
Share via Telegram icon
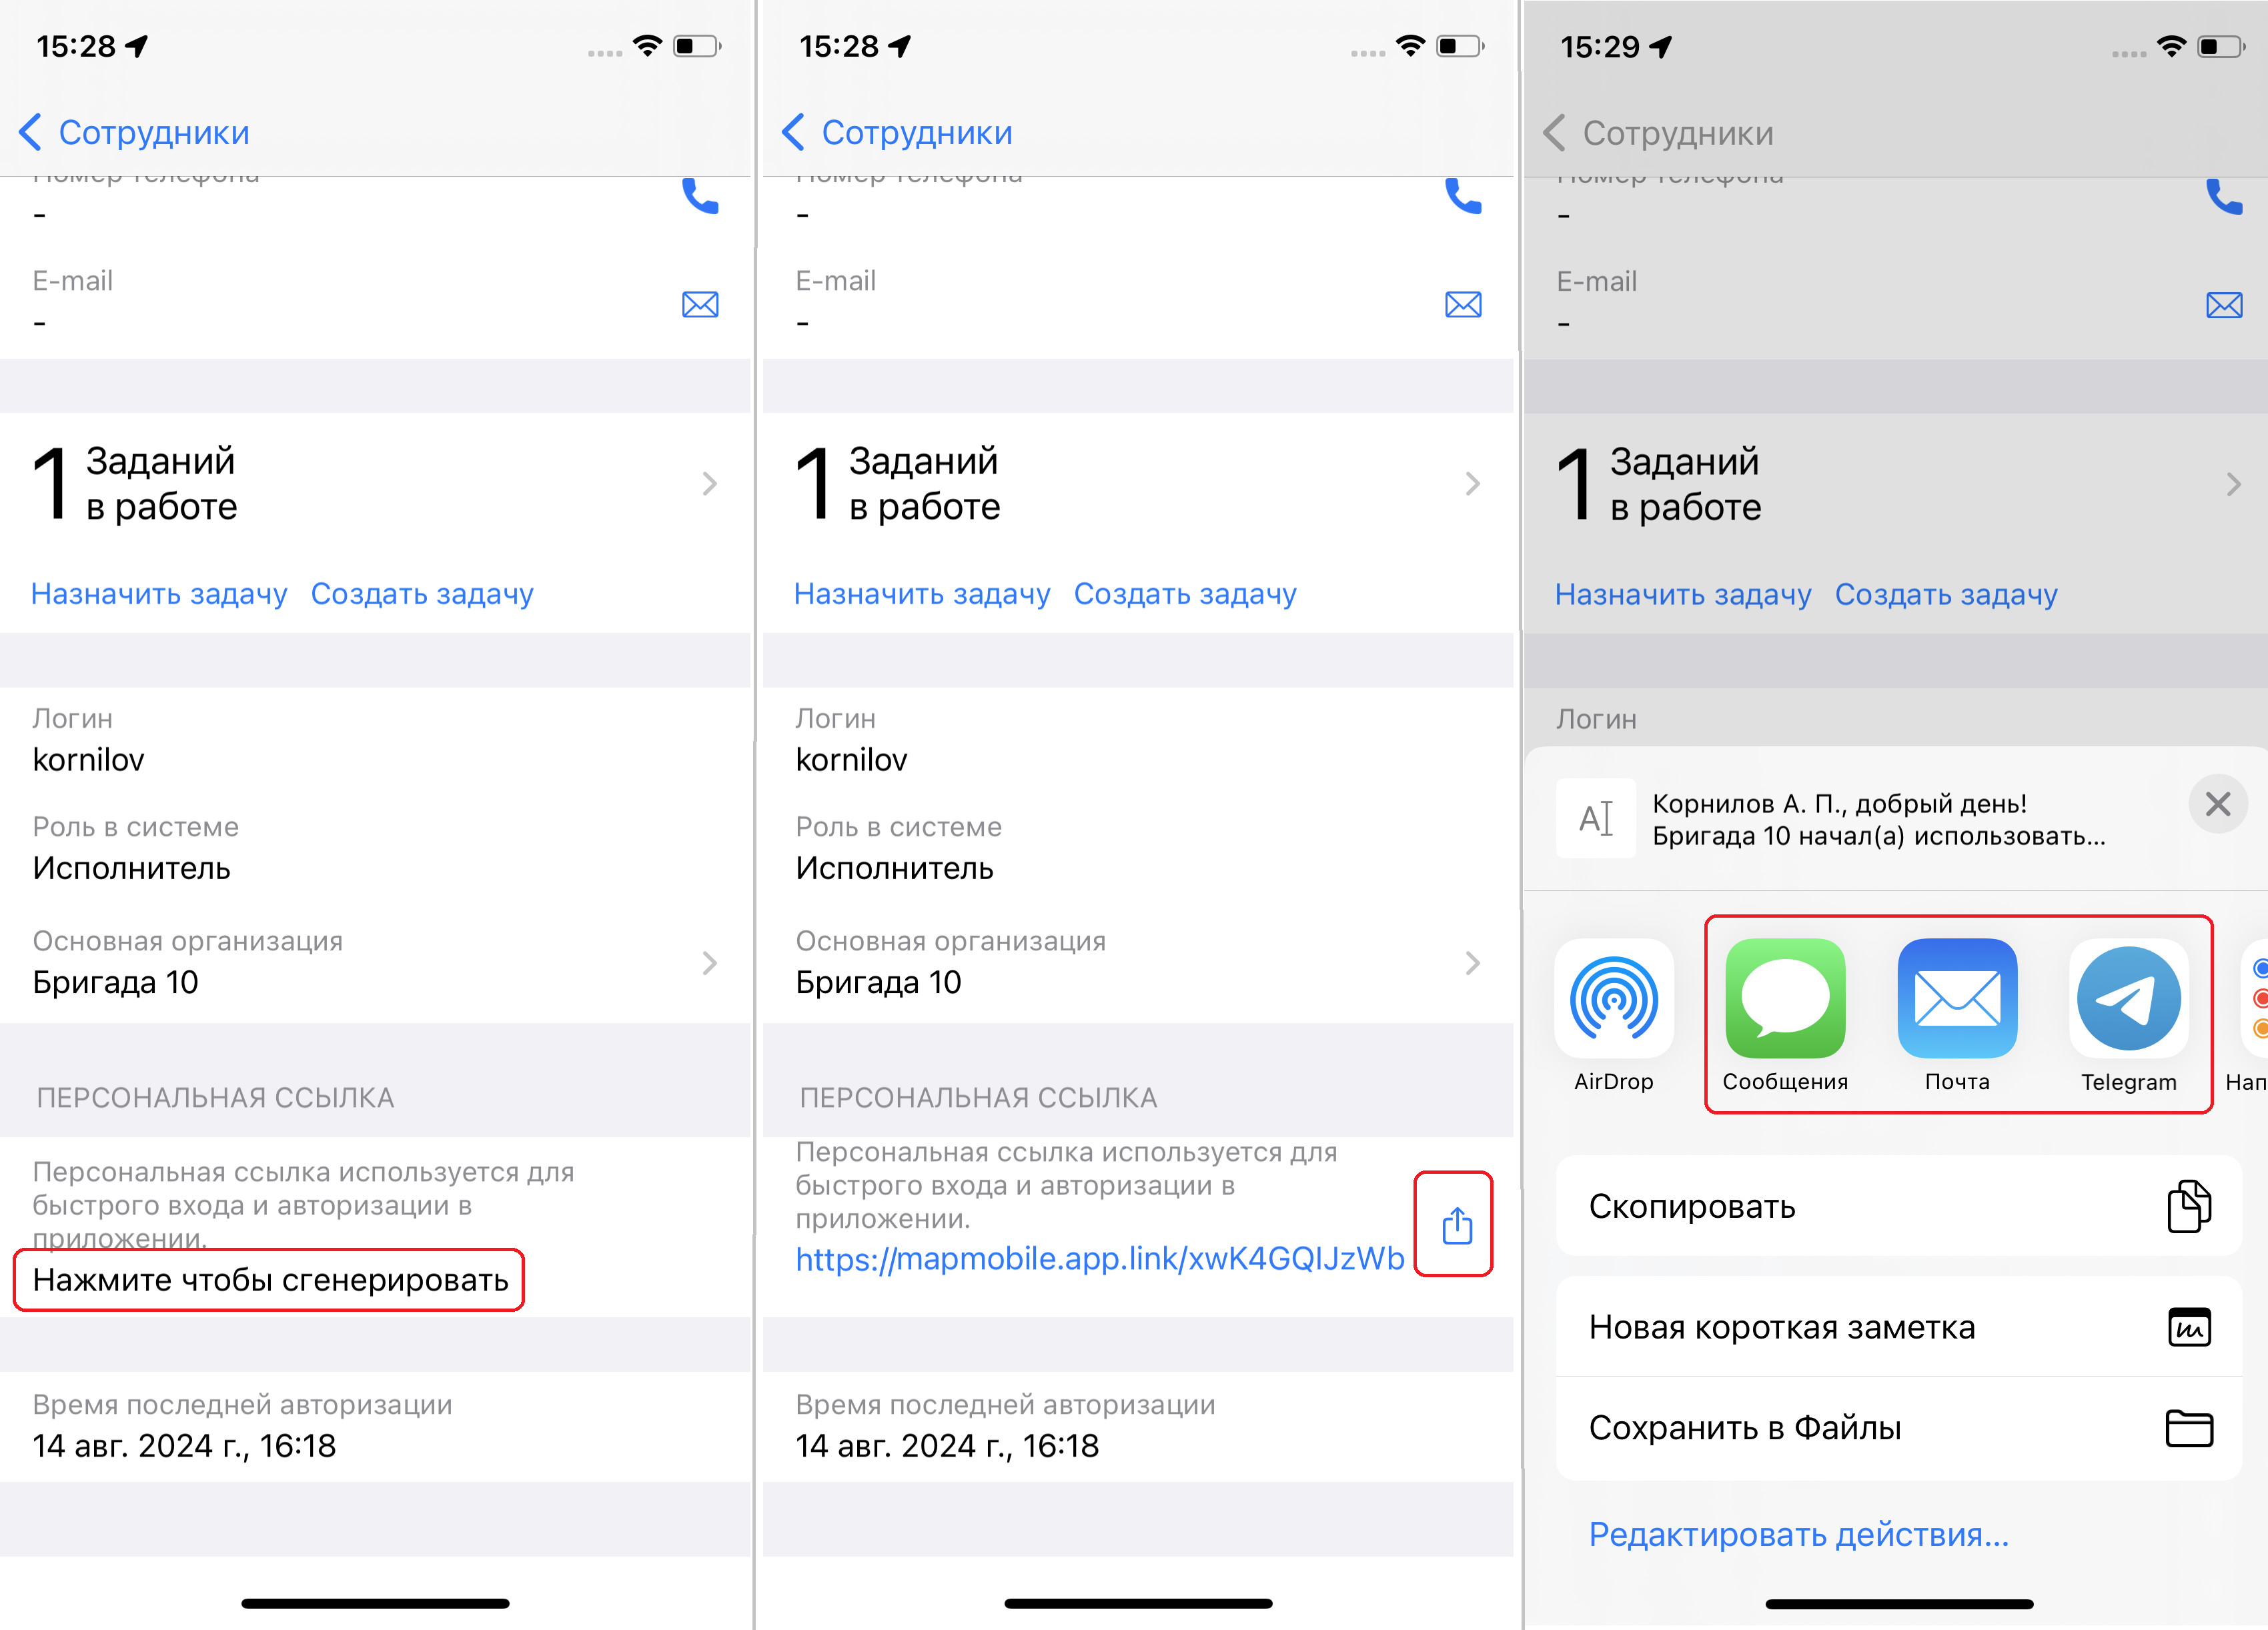(2128, 998)
